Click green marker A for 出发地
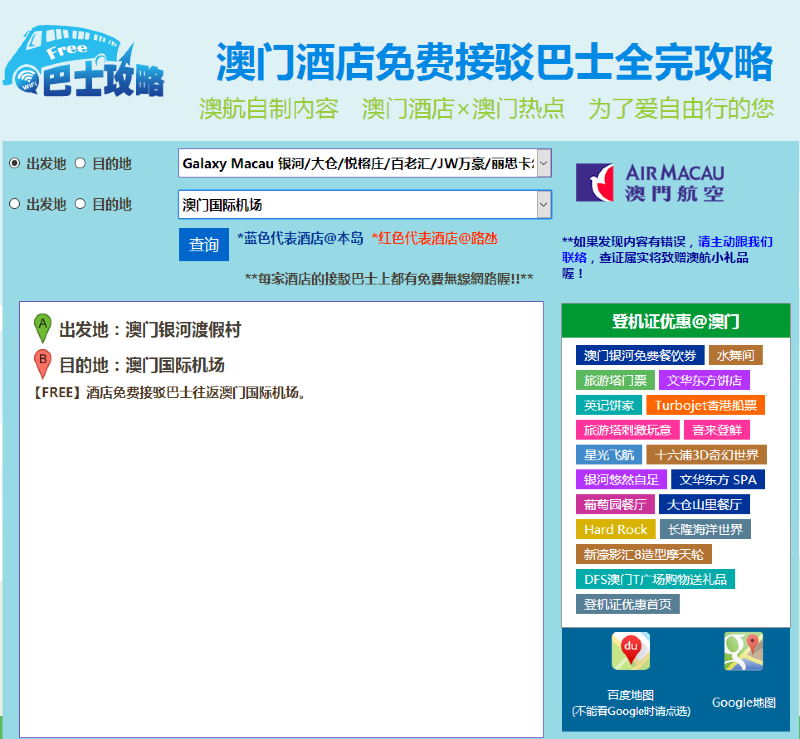 [x=42, y=328]
